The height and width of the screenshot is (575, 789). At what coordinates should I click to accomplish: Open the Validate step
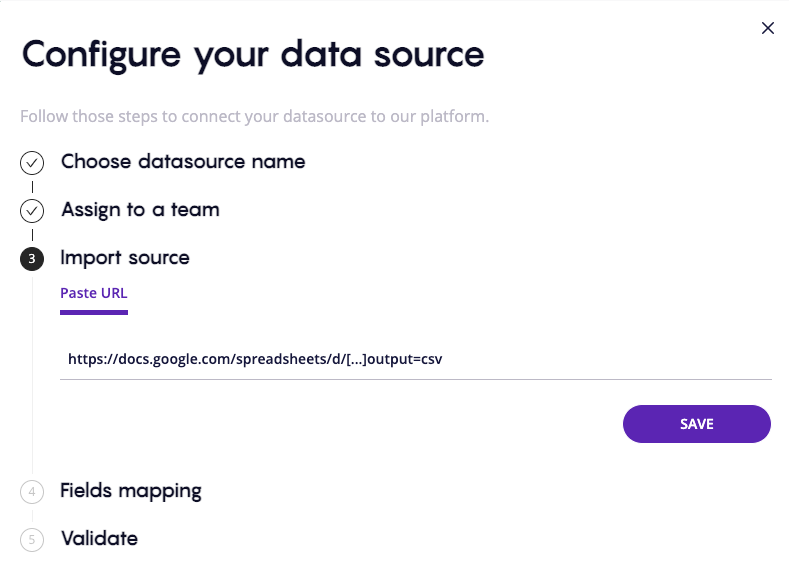(99, 539)
